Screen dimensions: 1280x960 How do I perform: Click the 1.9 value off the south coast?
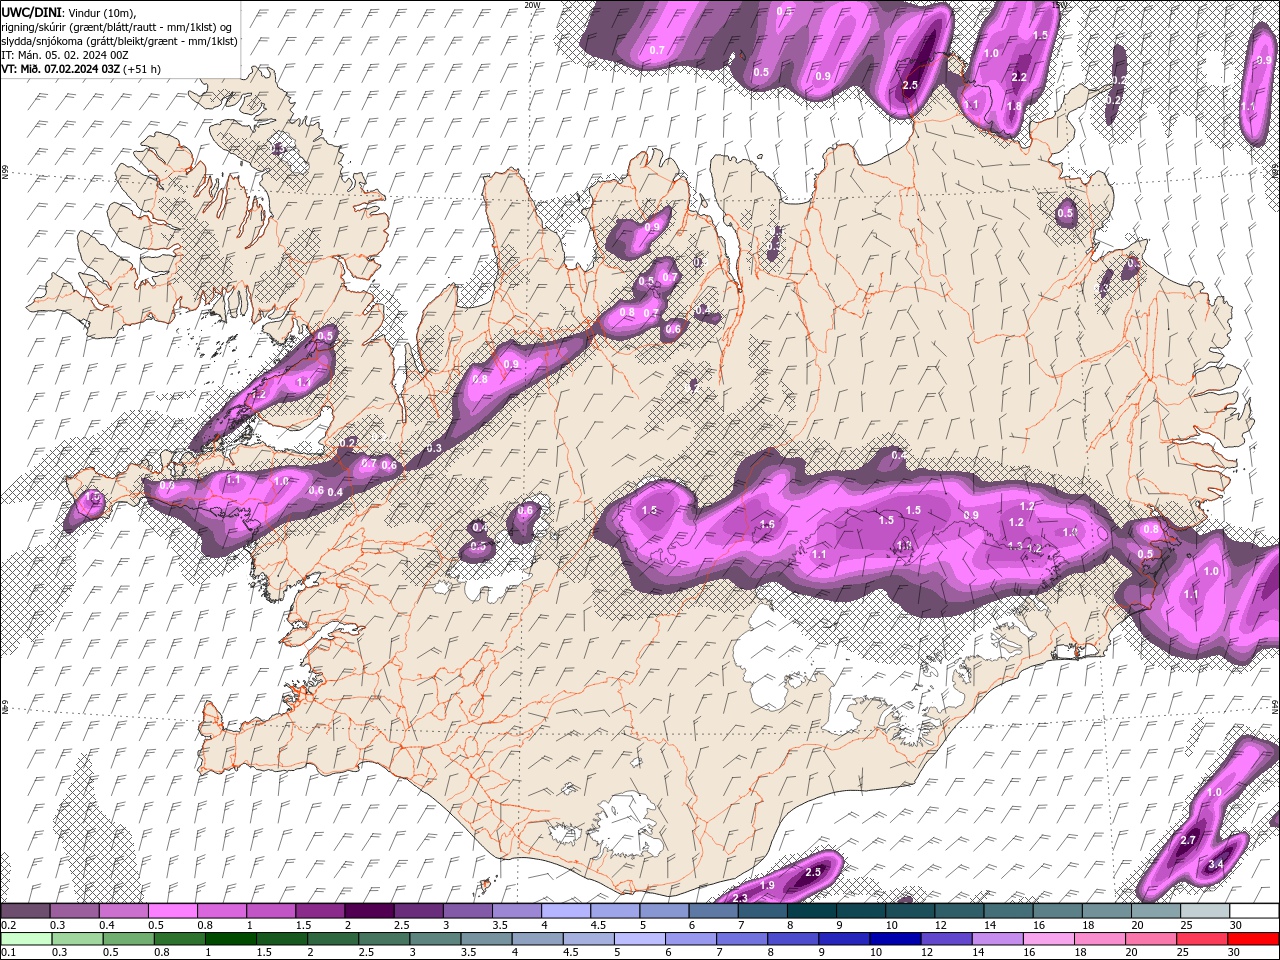(x=767, y=885)
